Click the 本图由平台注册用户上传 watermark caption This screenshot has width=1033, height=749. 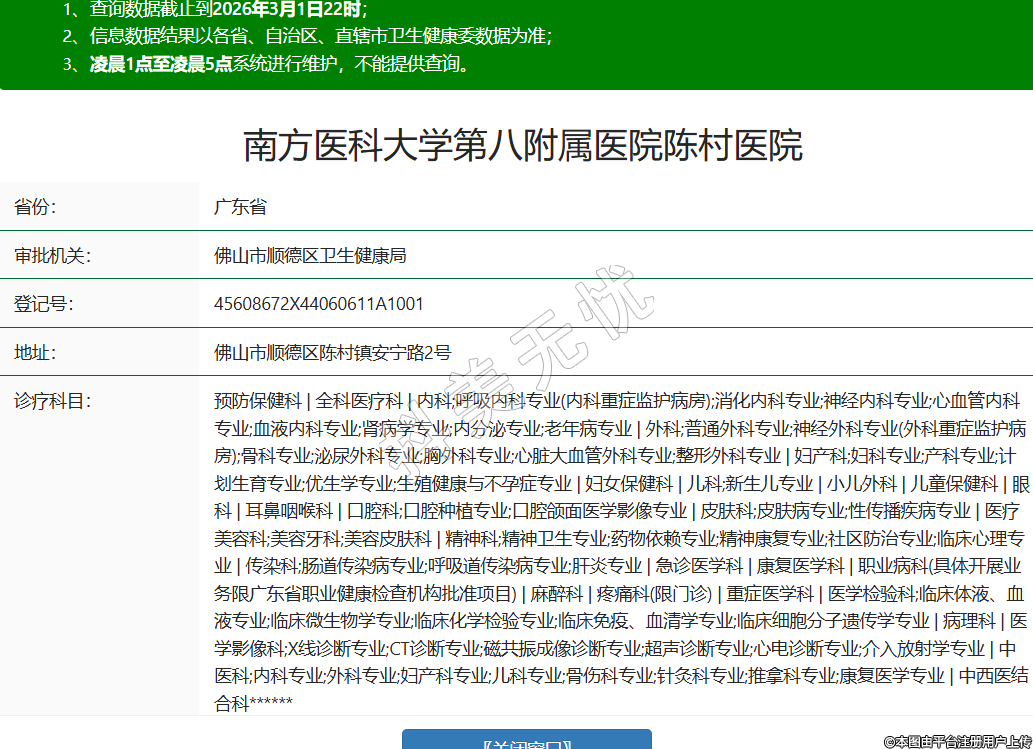[957, 741]
